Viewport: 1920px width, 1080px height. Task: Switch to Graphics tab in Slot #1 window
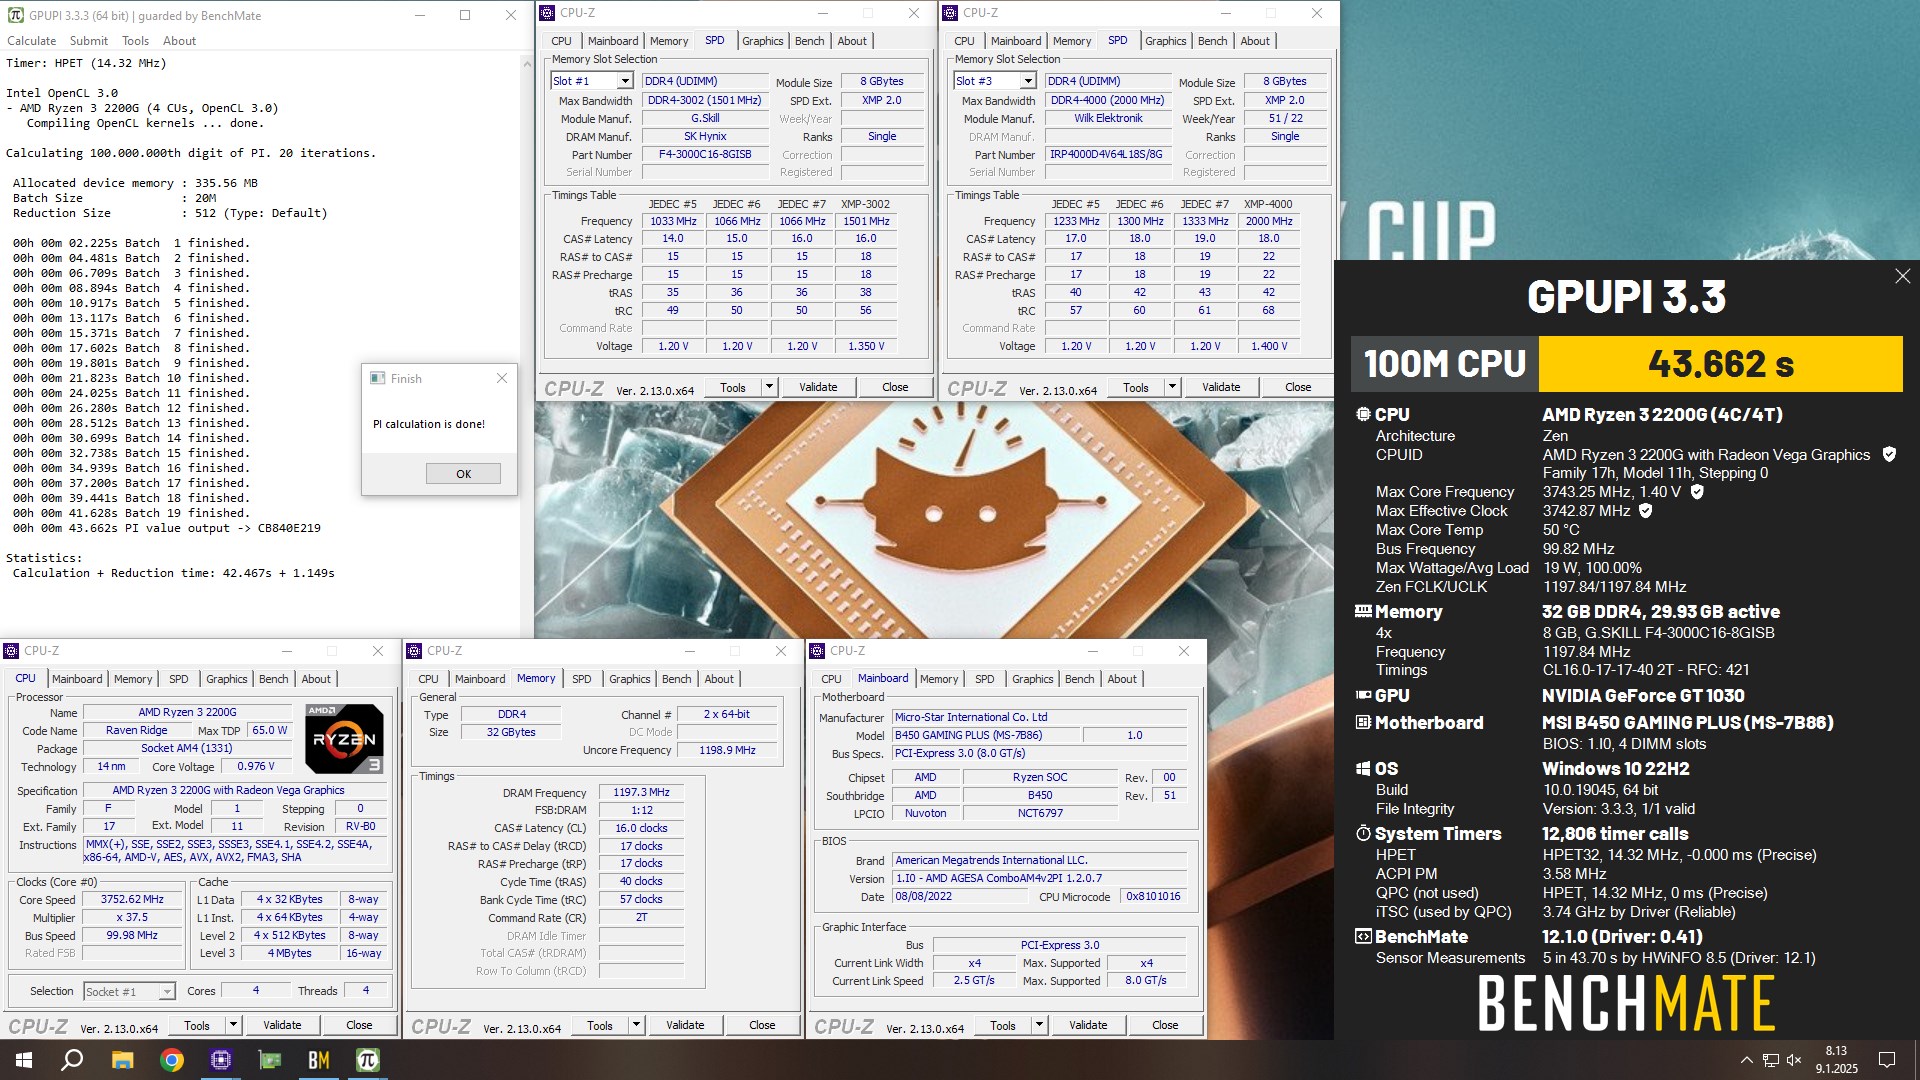(762, 41)
